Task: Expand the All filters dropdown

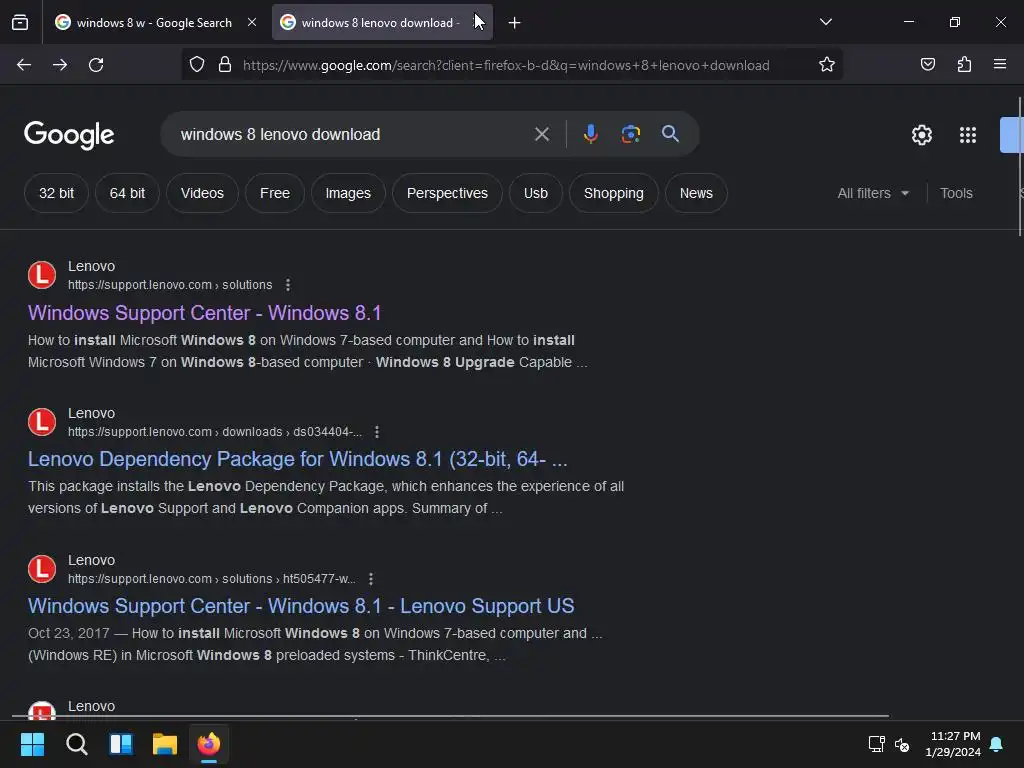Action: (x=873, y=193)
